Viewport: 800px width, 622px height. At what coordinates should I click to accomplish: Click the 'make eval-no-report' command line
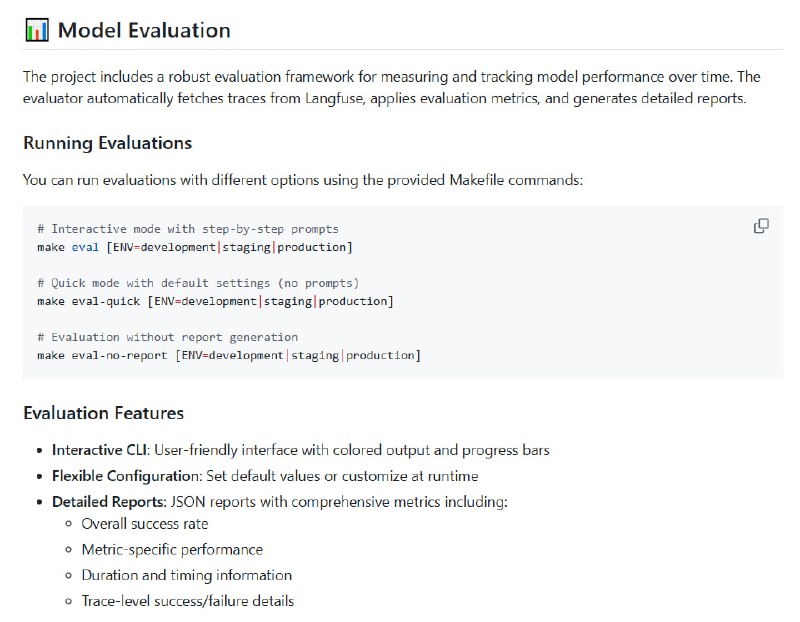(229, 355)
